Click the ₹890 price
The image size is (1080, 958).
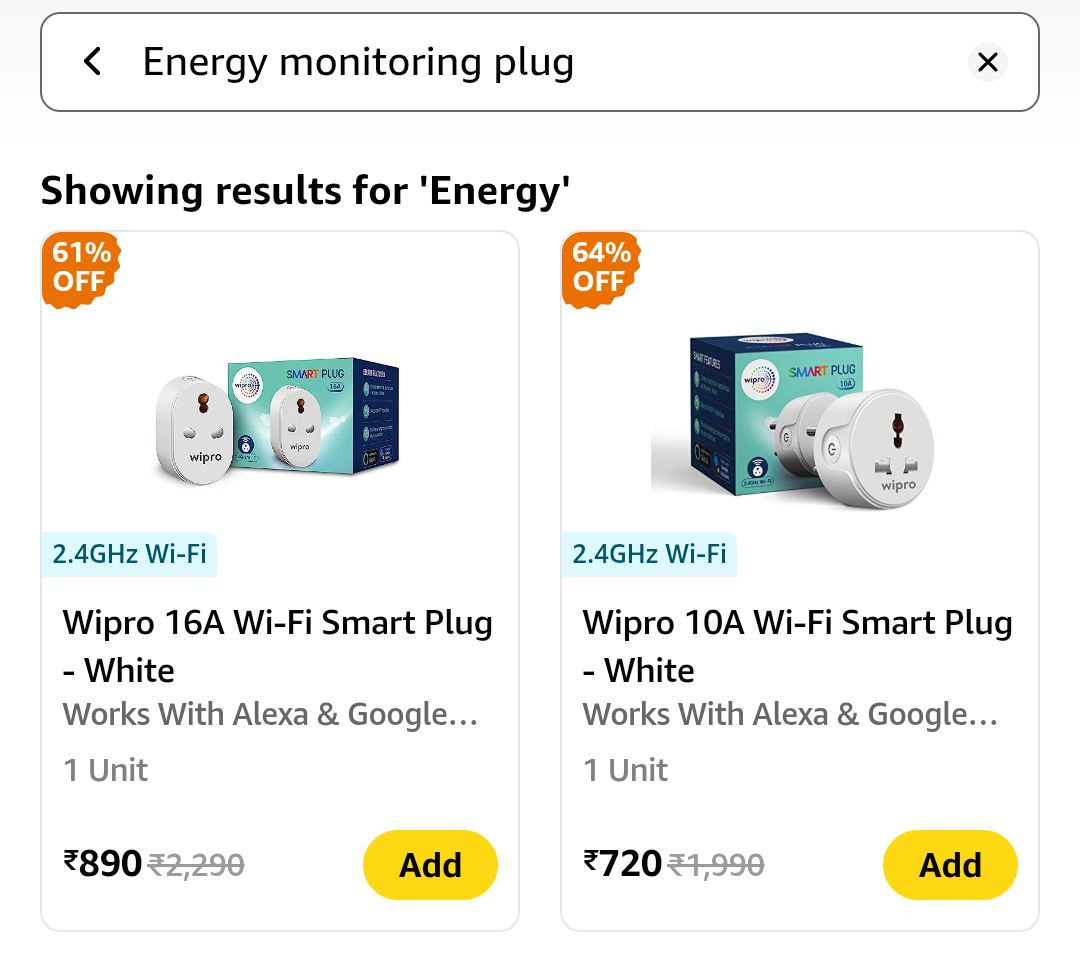(102, 862)
